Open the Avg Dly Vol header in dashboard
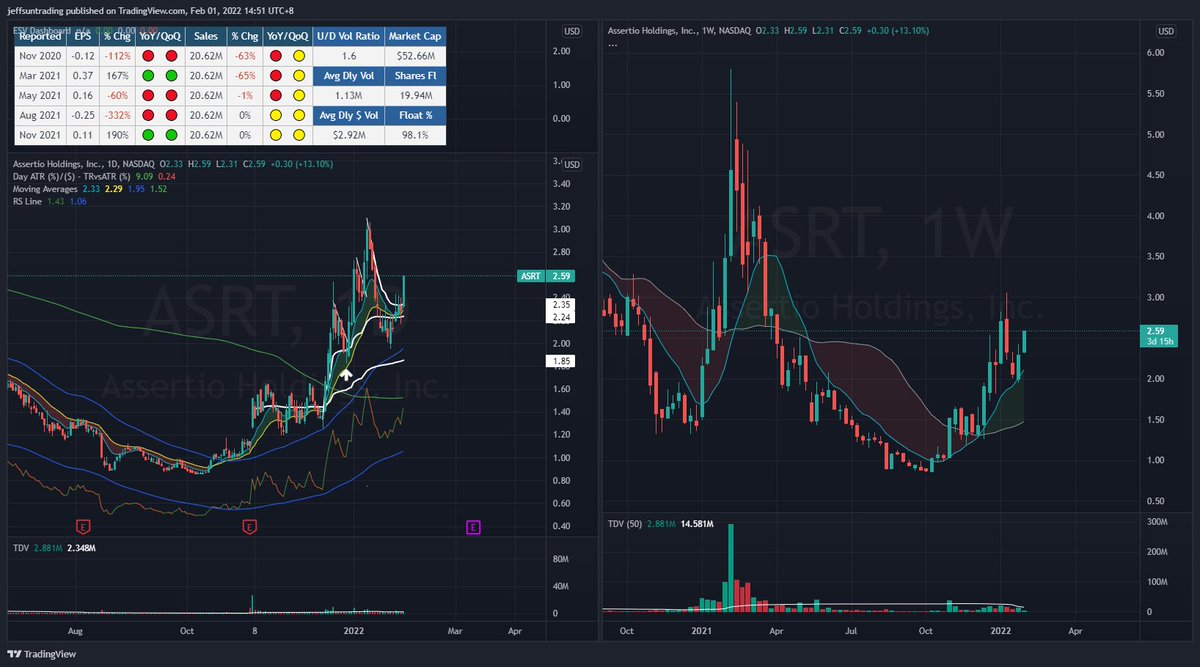This screenshot has height=667, width=1200. coord(347,75)
